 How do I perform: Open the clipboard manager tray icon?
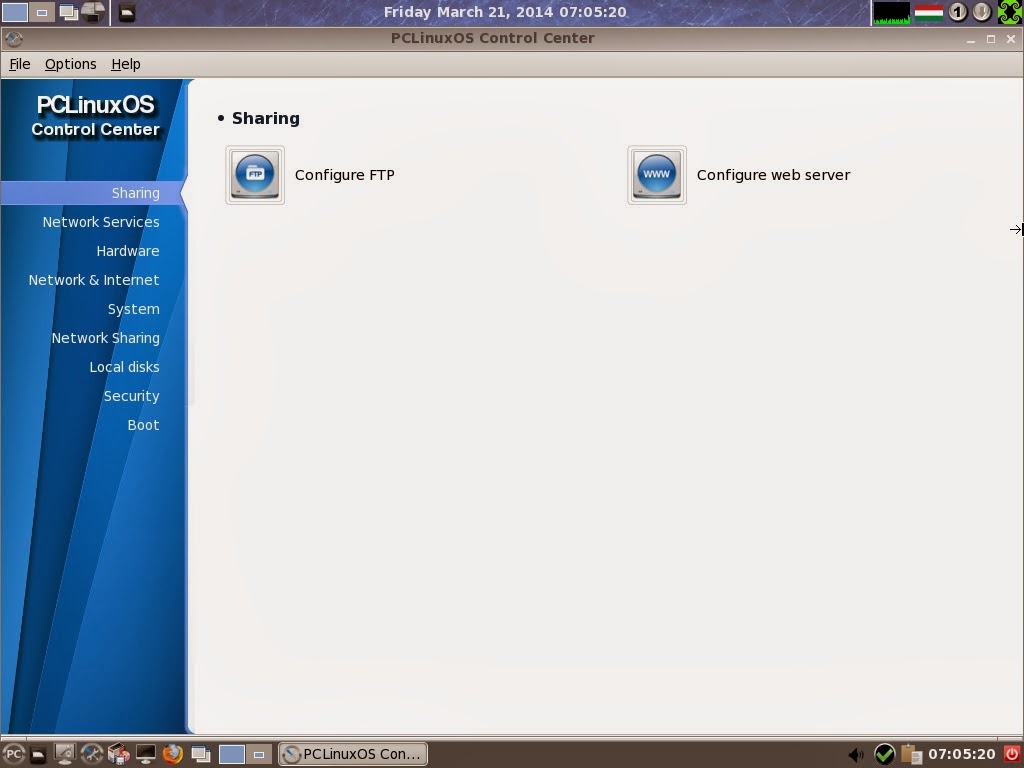tap(912, 754)
